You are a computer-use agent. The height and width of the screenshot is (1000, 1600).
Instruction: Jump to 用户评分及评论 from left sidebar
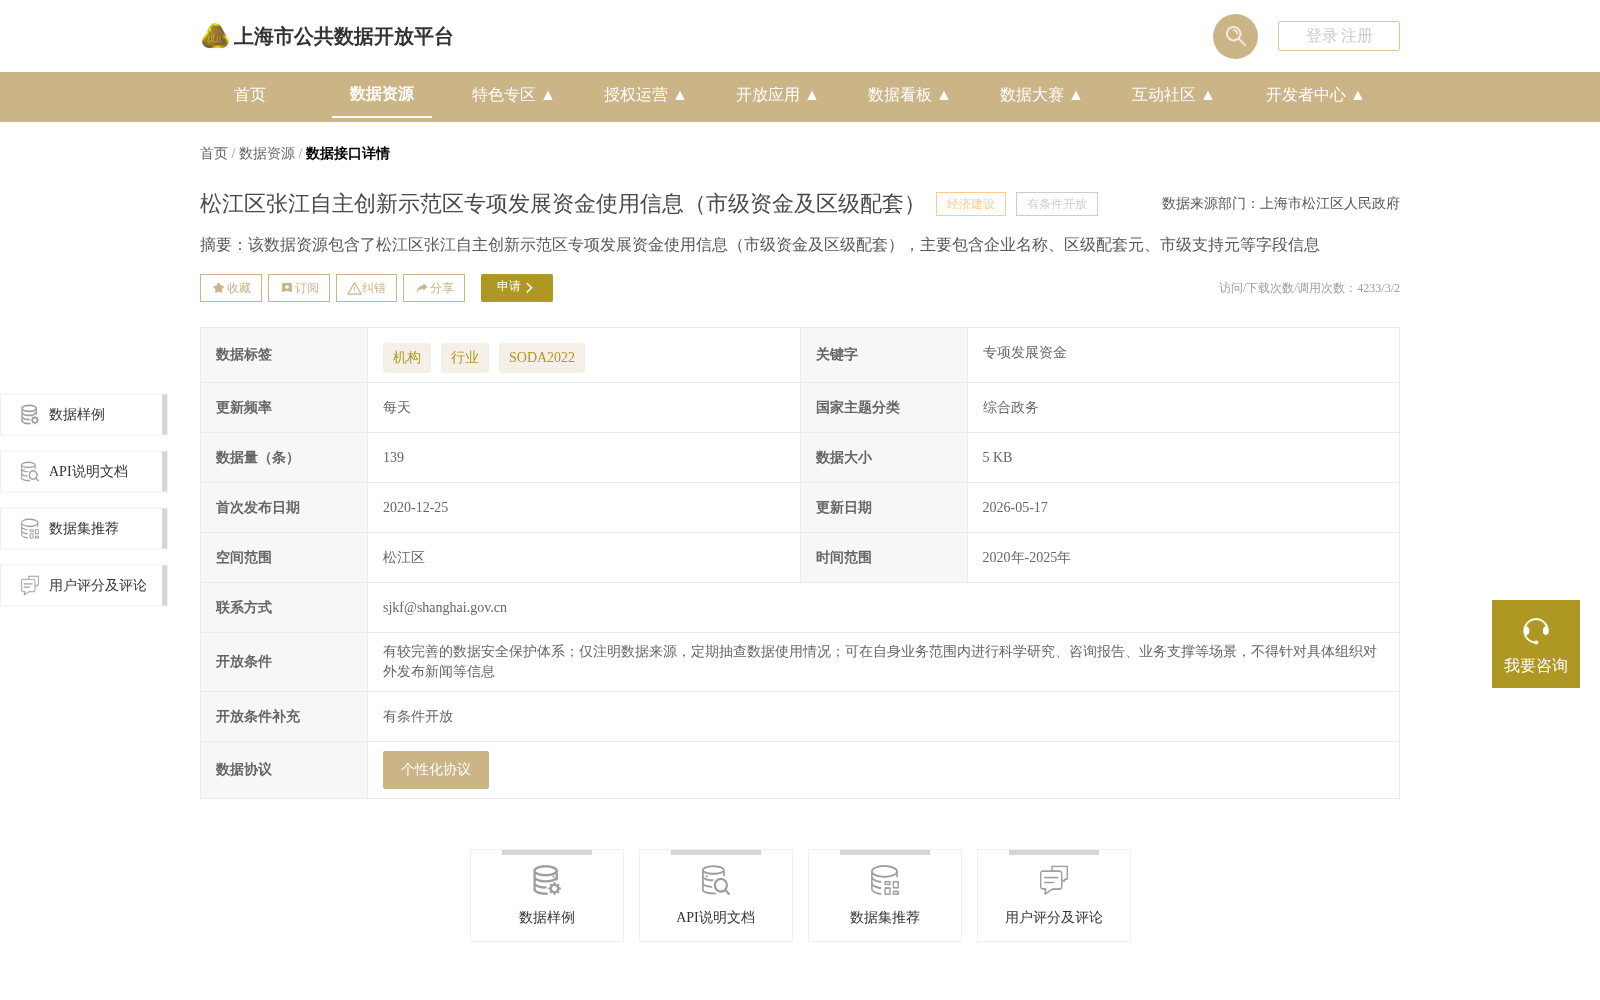click(84, 586)
